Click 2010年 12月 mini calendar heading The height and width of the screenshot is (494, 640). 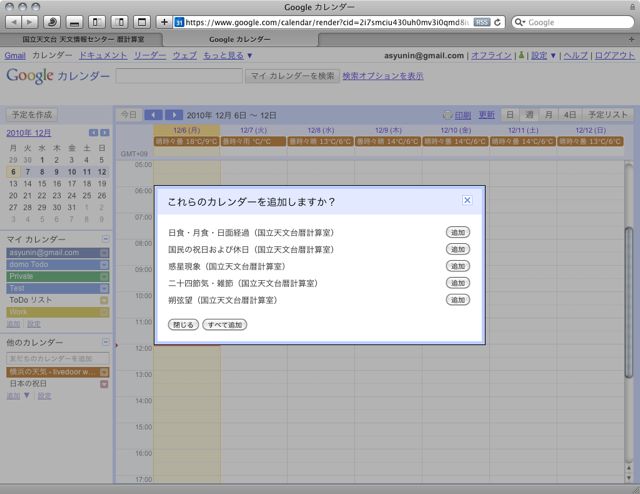tap(29, 133)
